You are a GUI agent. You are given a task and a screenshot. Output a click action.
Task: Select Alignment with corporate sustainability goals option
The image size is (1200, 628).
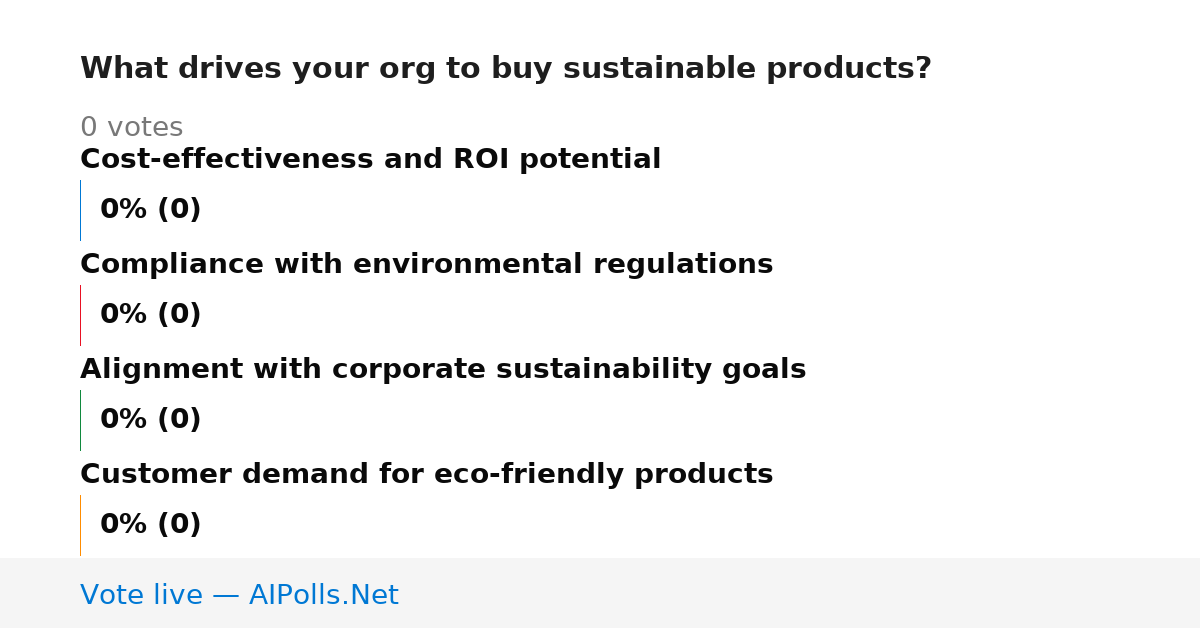click(443, 370)
